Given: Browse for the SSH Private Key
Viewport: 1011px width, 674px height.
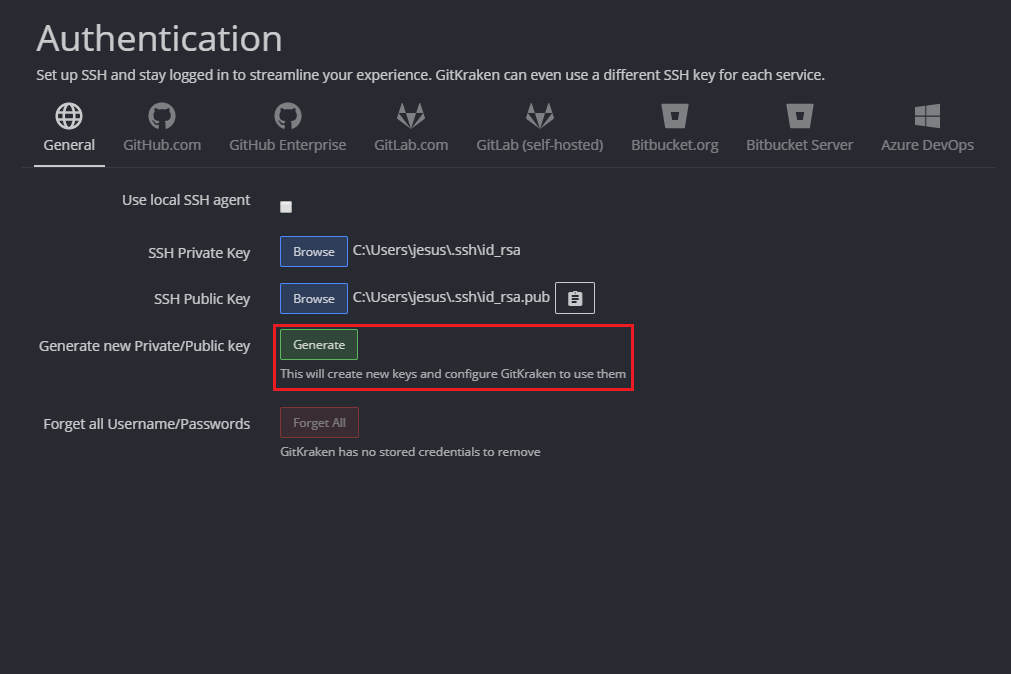Looking at the screenshot, I should (x=314, y=252).
